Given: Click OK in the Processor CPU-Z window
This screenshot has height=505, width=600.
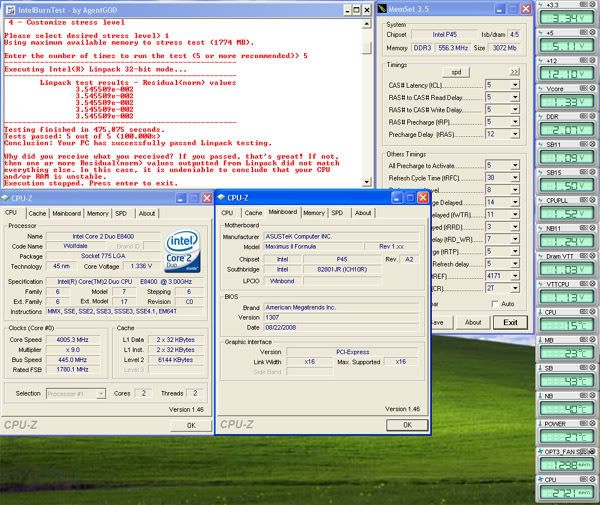Looking at the screenshot, I should (x=191, y=425).
